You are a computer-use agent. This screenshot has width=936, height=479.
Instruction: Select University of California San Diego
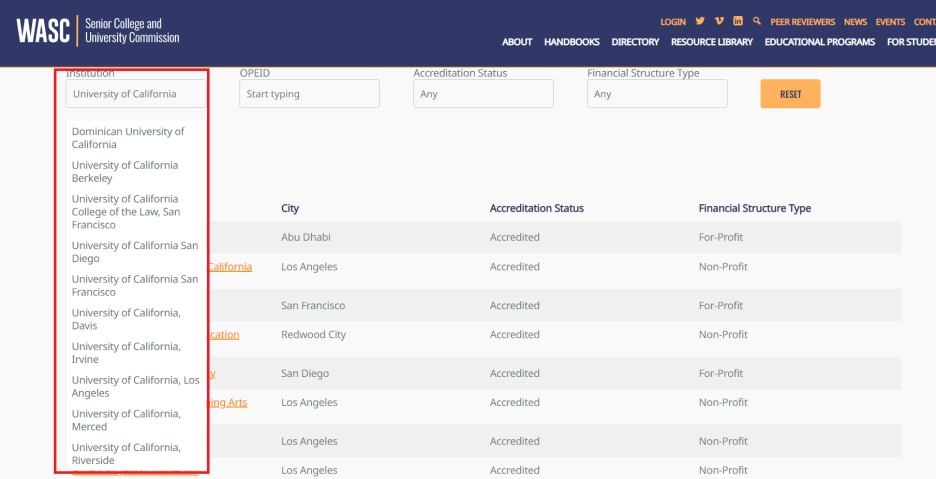[x=135, y=251]
